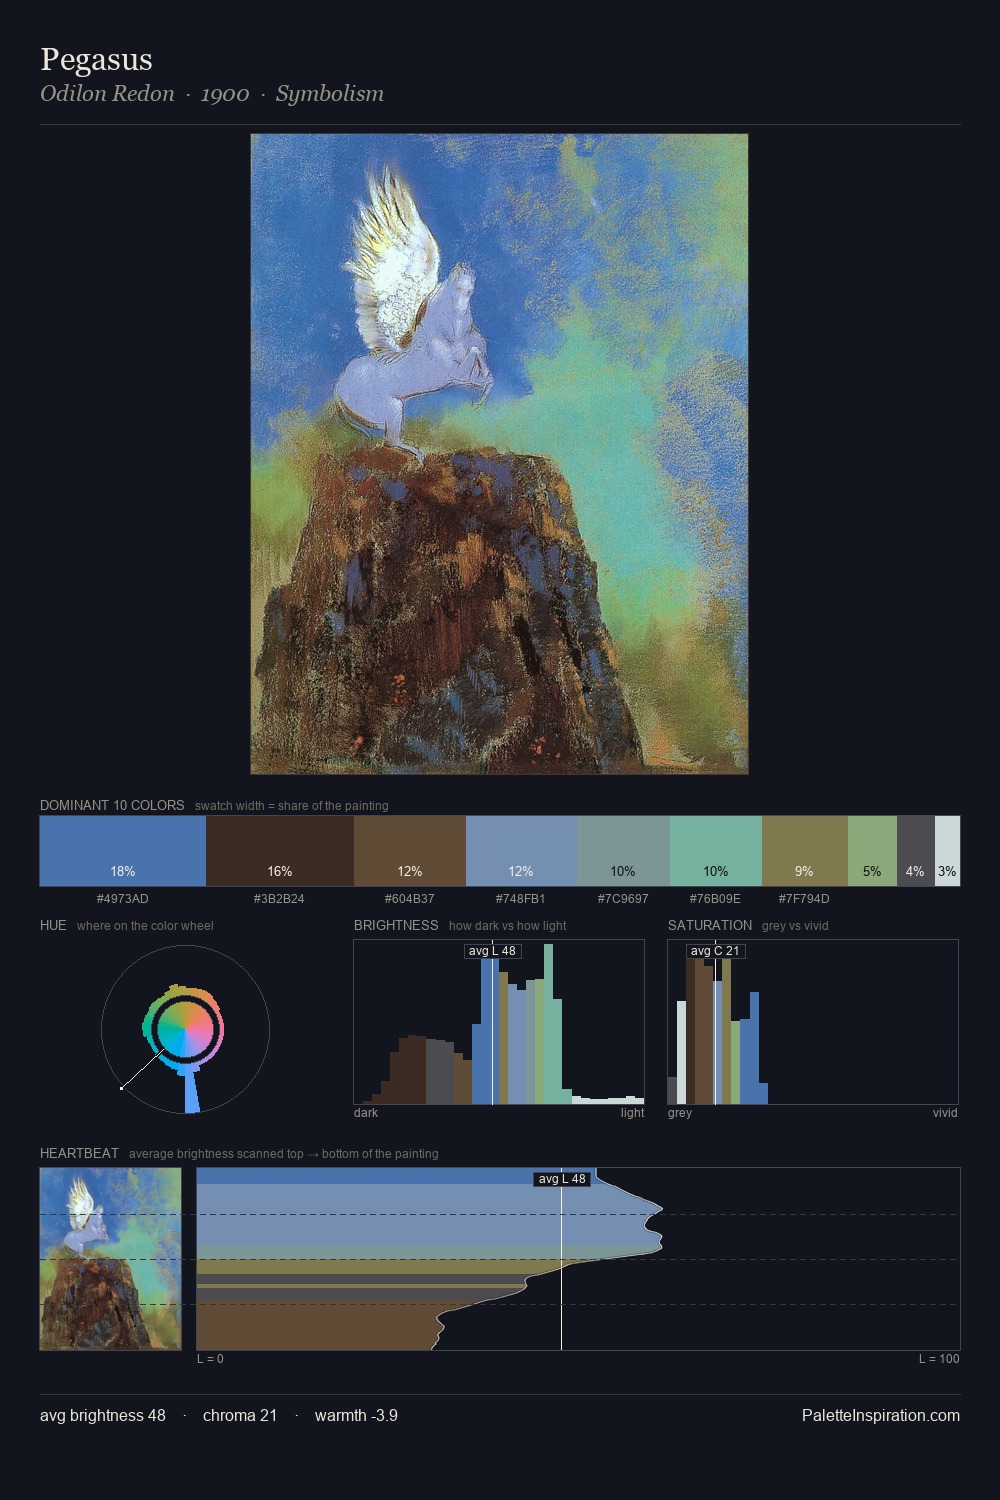
Task: Click the #604B37 hex code label
Action: tap(410, 899)
